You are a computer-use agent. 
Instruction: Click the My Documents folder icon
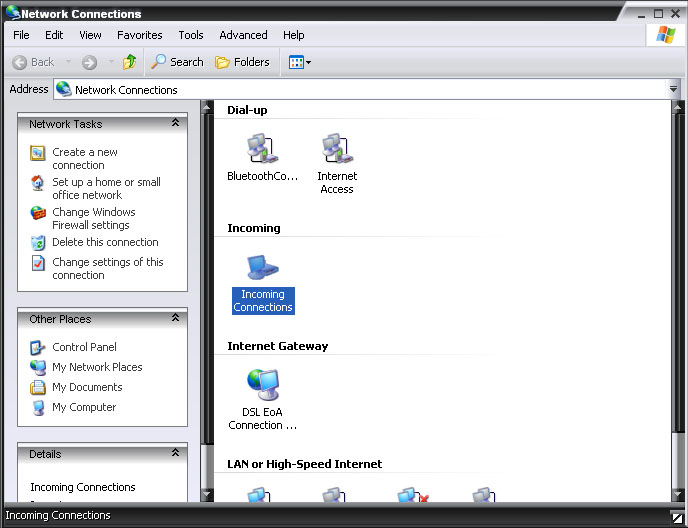(x=38, y=388)
